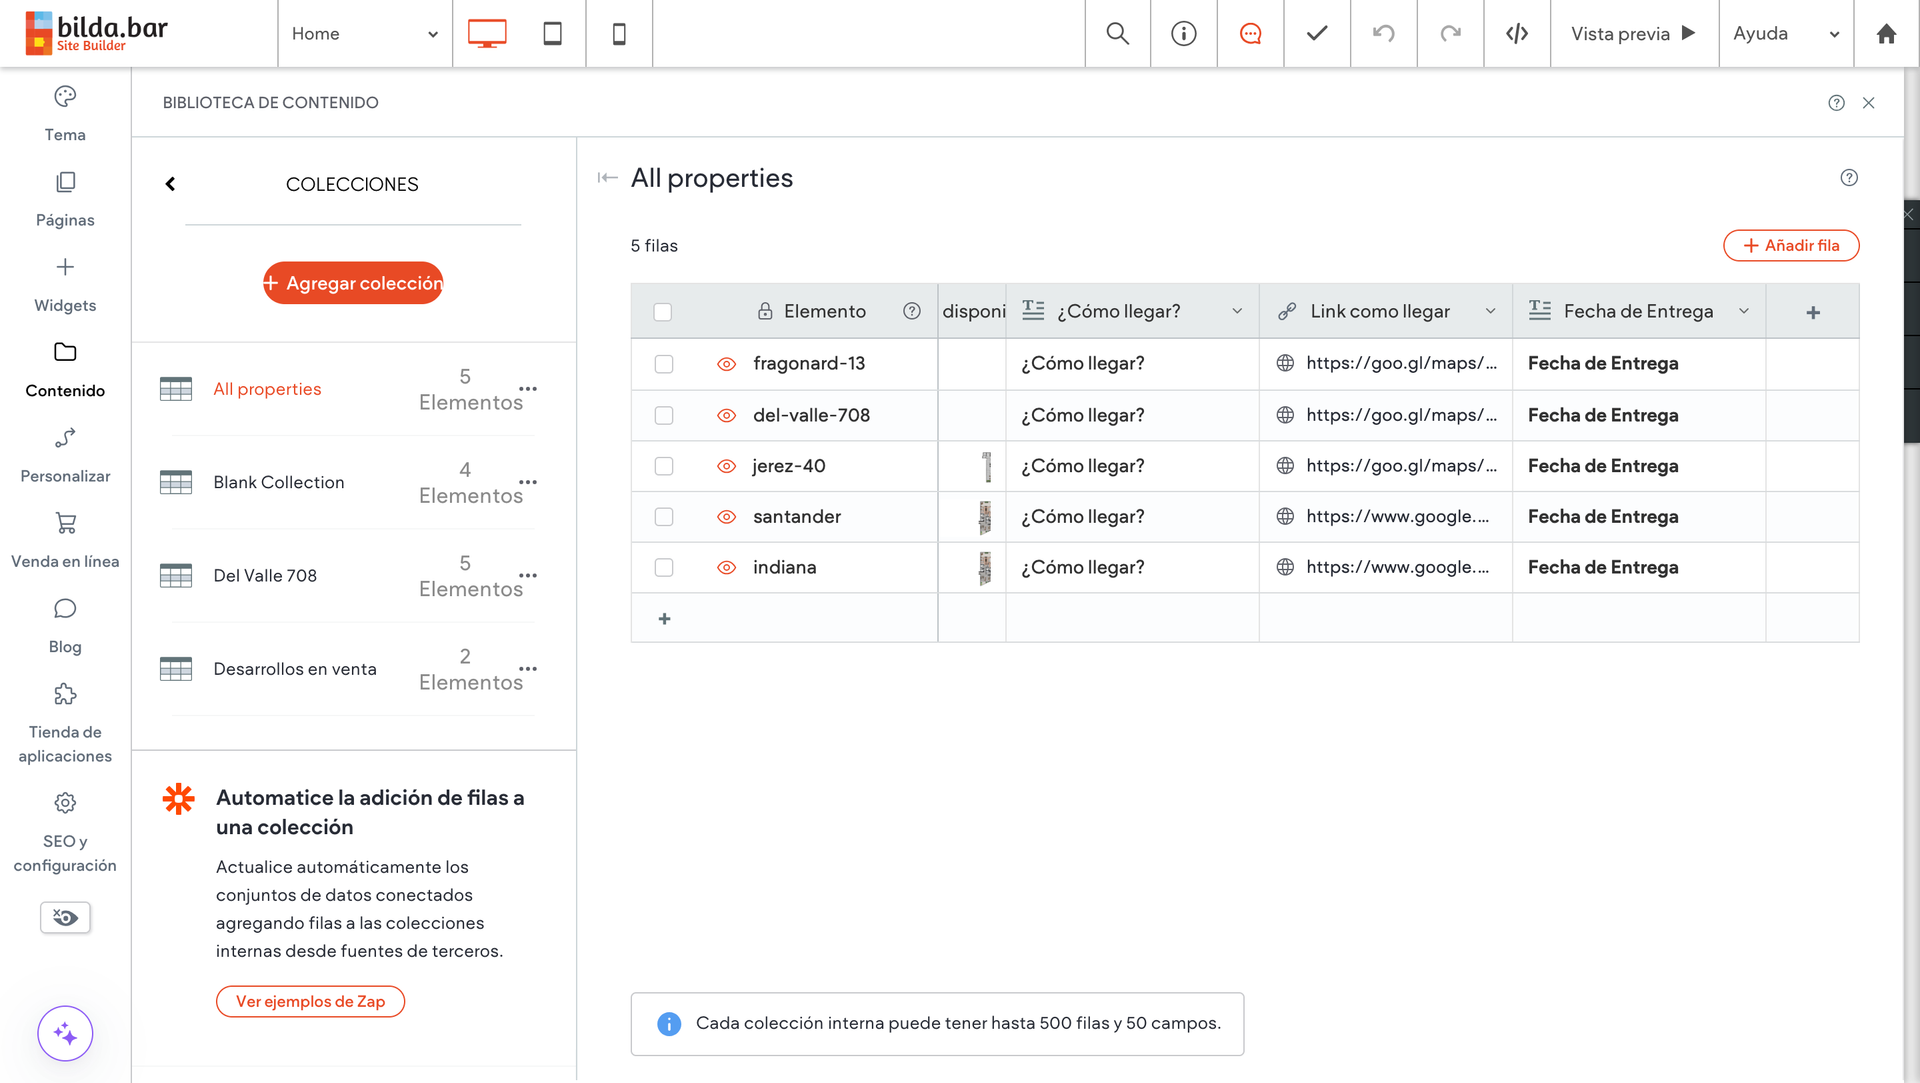
Task: Check the santander row checkbox
Action: tap(664, 517)
